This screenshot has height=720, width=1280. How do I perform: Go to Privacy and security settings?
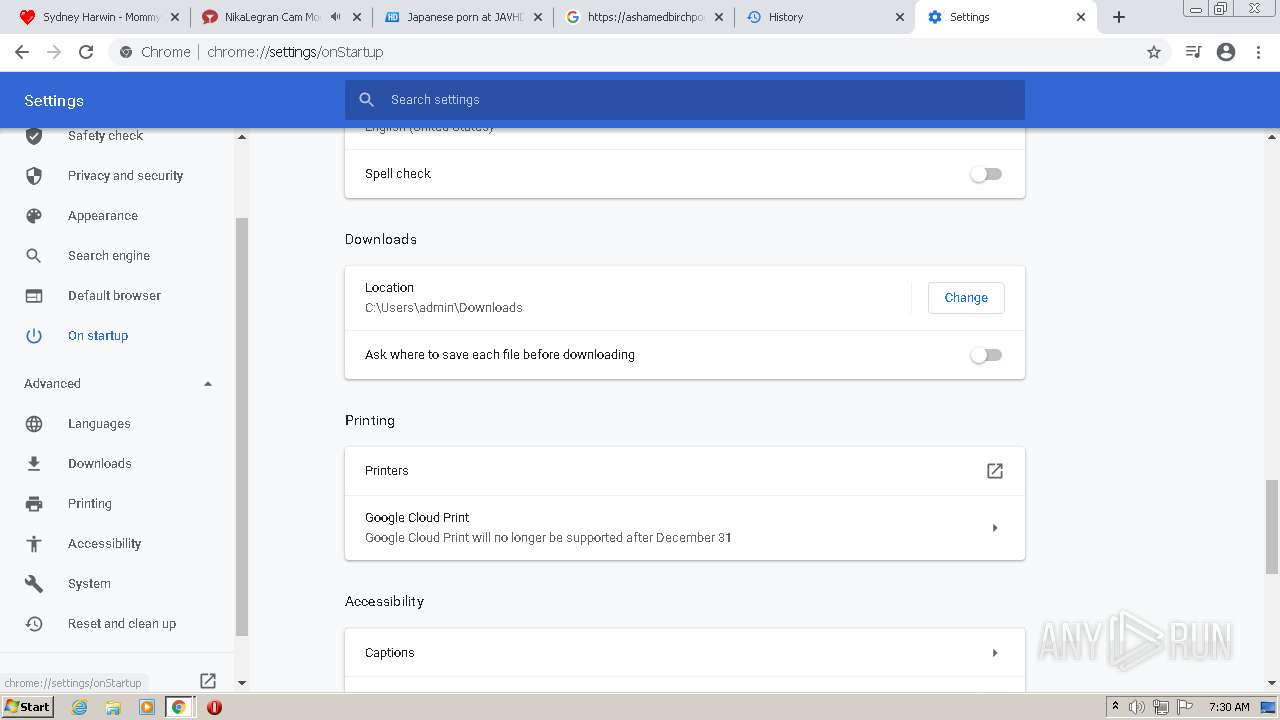pyautogui.click(x=125, y=176)
